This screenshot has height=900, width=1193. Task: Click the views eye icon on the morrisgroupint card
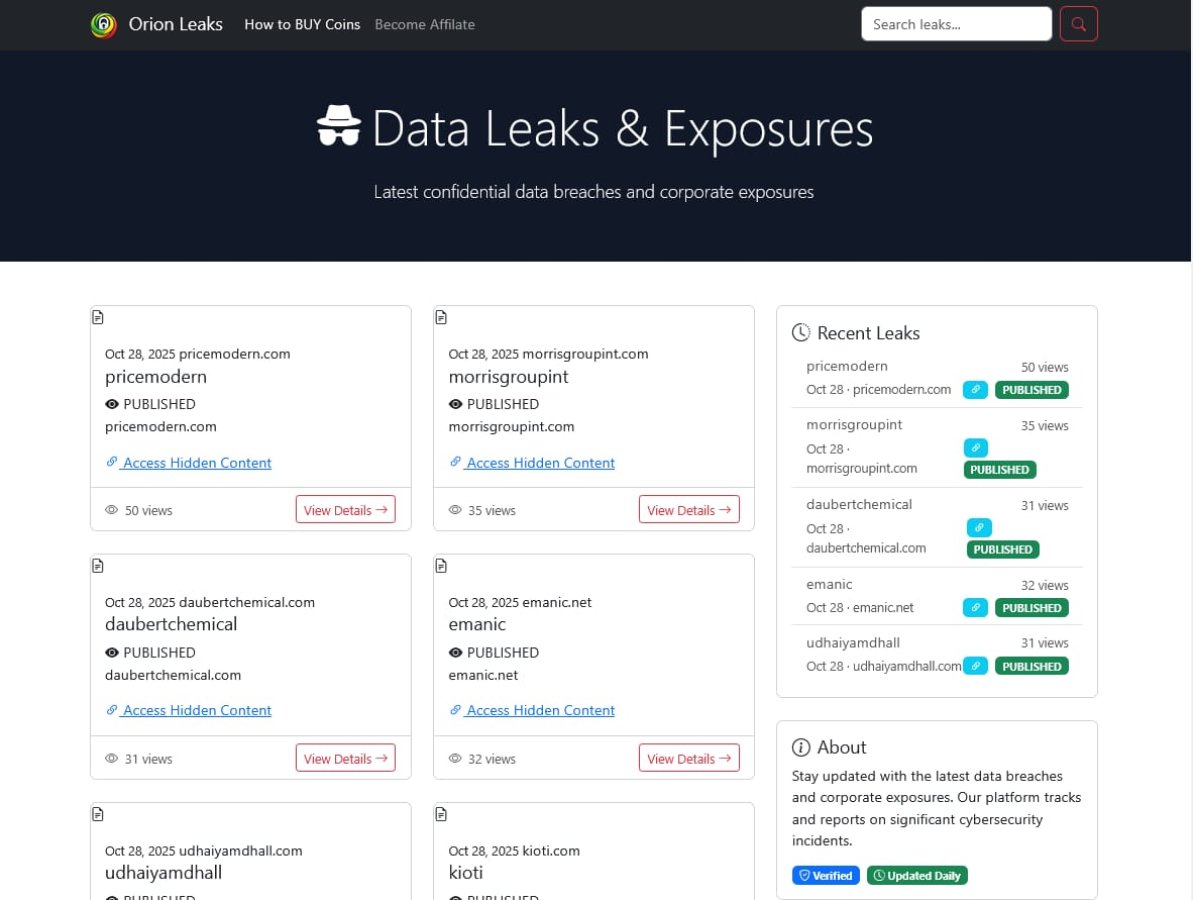click(455, 509)
